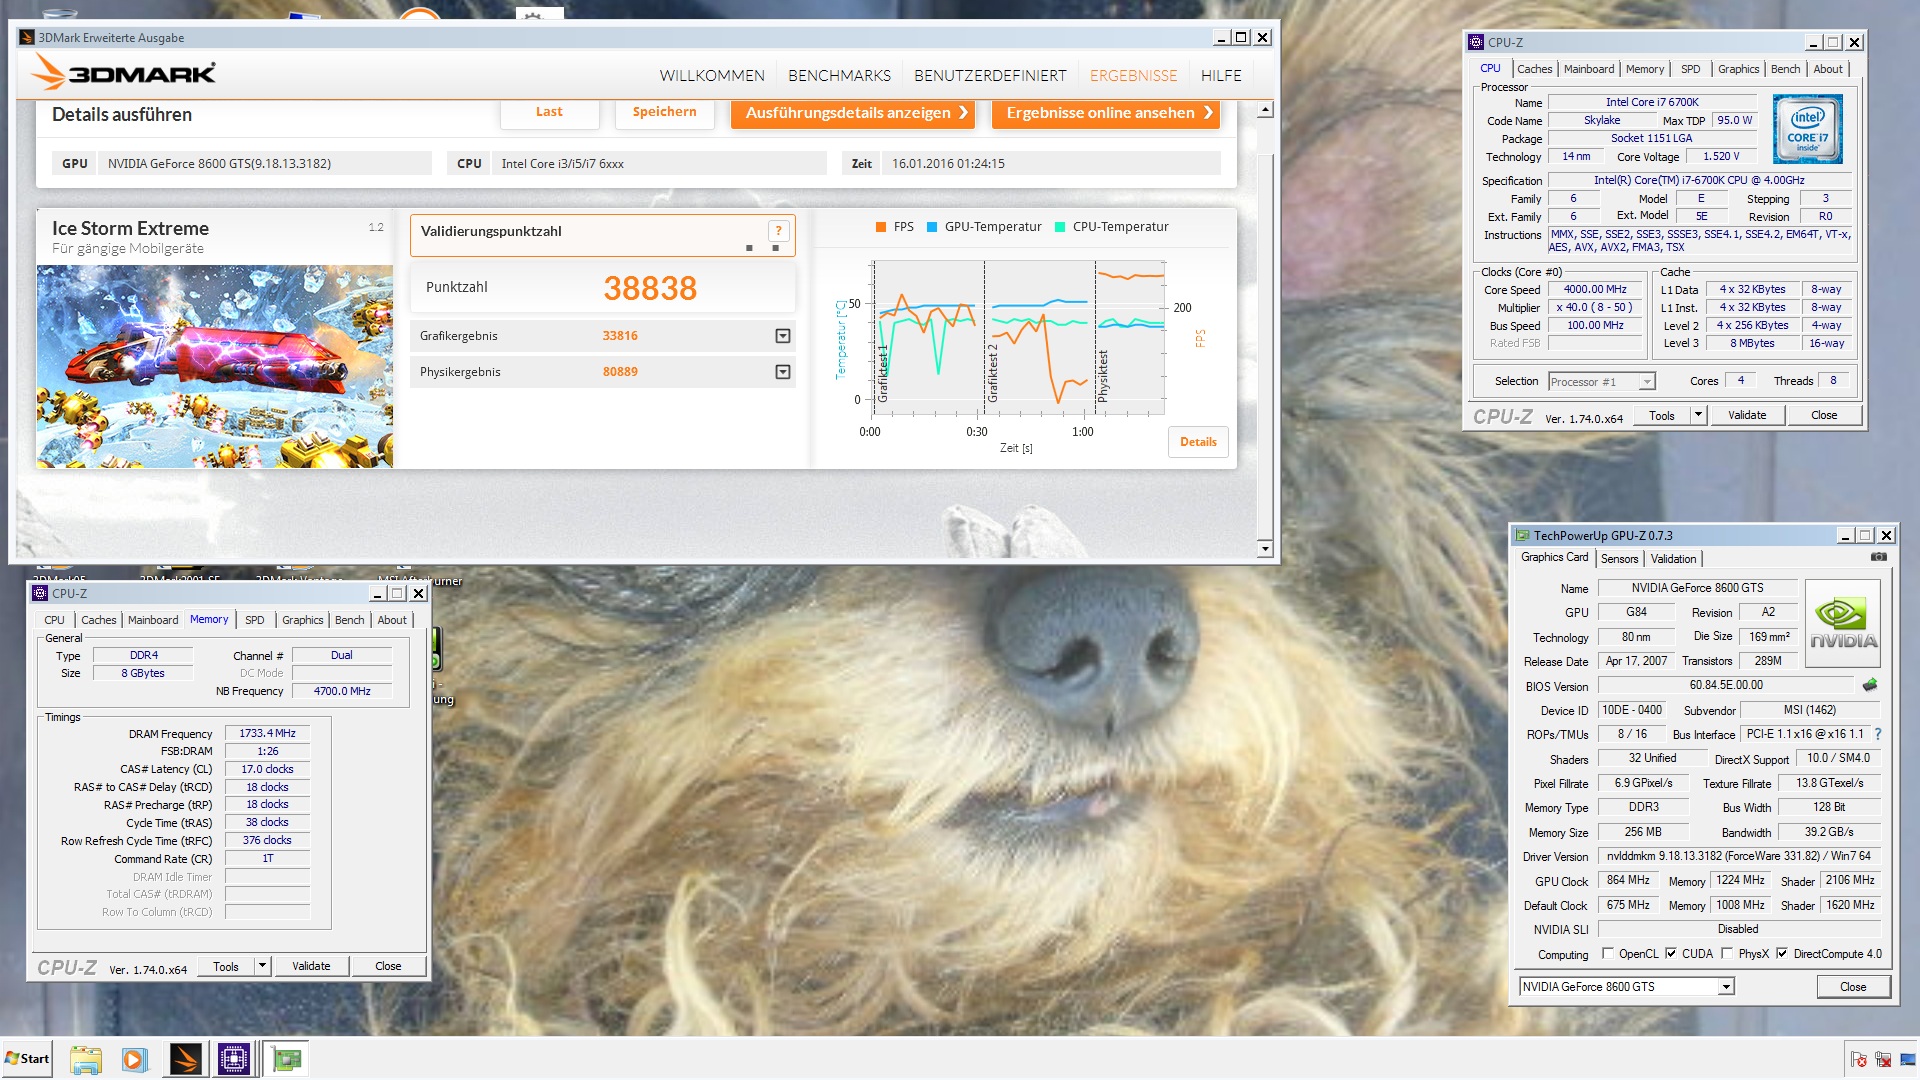The height and width of the screenshot is (1080, 1920).
Task: Open the BENCHMARKS tab in 3DMark
Action: [x=839, y=75]
